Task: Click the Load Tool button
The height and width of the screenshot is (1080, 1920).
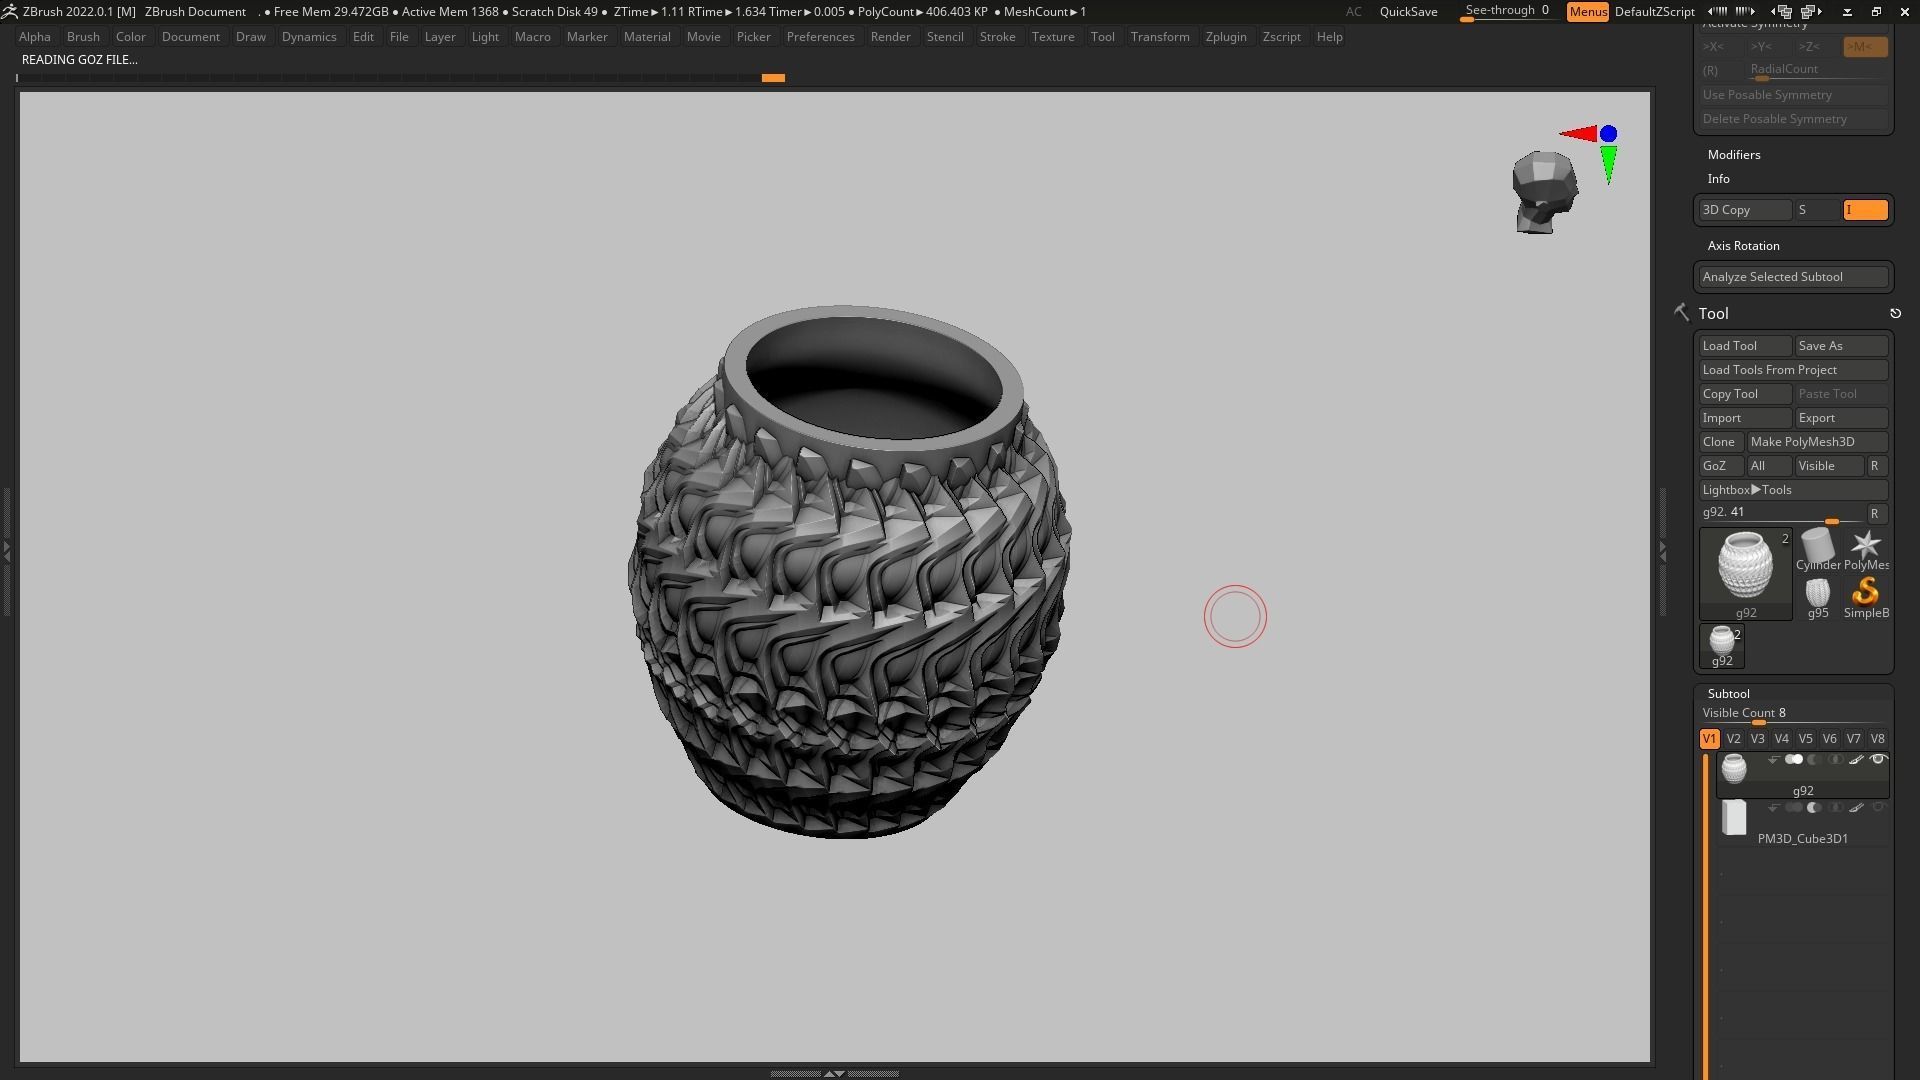Action: pos(1745,346)
